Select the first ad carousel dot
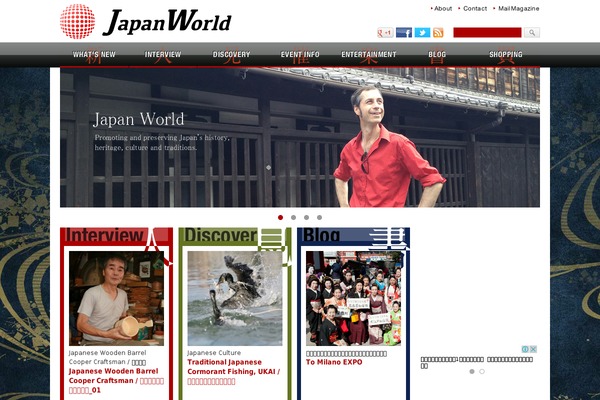The height and width of the screenshot is (400, 600). pos(472,371)
